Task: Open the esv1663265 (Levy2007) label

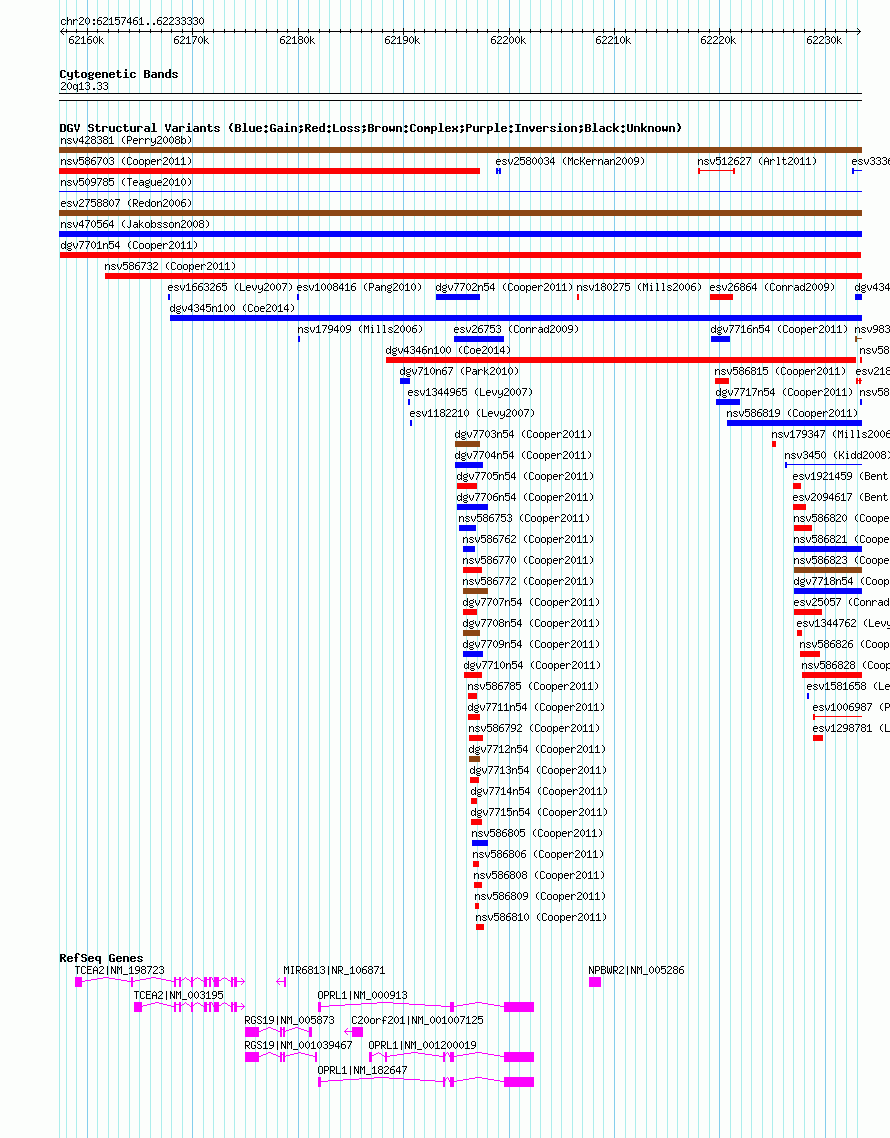Action: (230, 287)
